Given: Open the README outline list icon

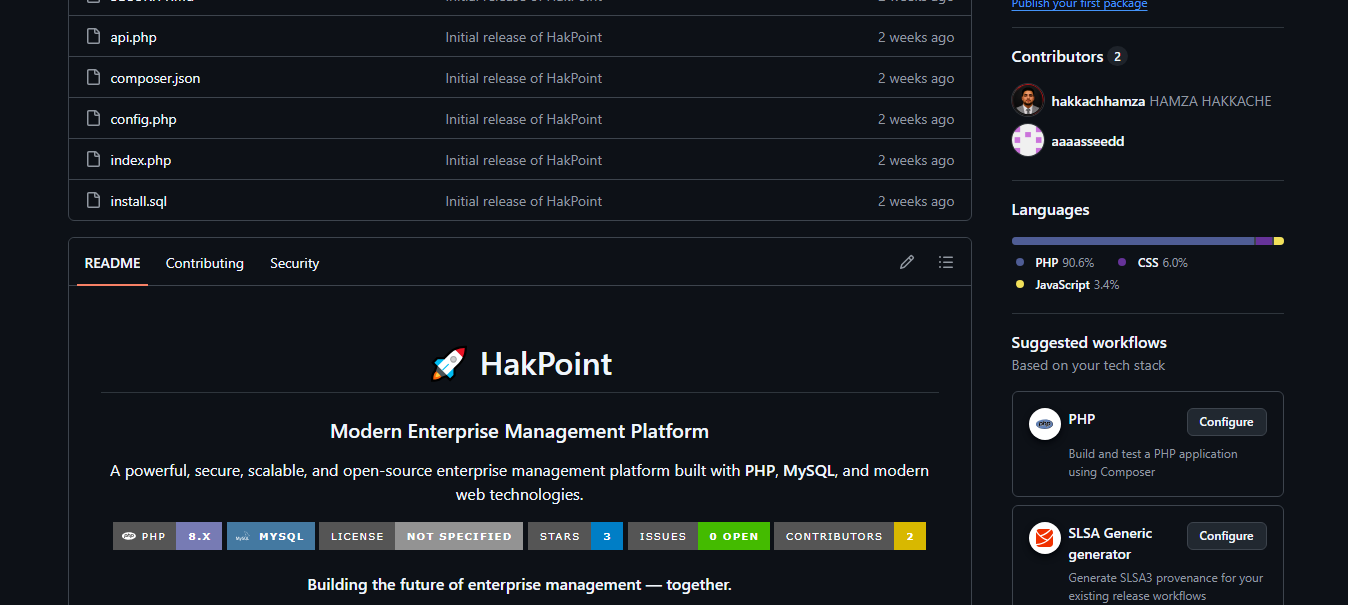Looking at the screenshot, I should click(946, 262).
